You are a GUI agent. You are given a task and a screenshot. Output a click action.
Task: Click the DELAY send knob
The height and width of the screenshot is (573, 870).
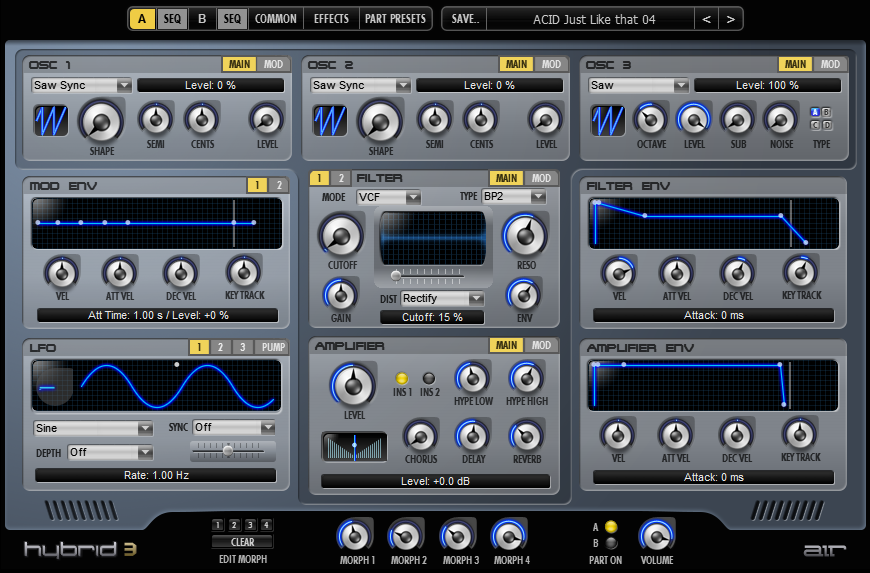[472, 437]
